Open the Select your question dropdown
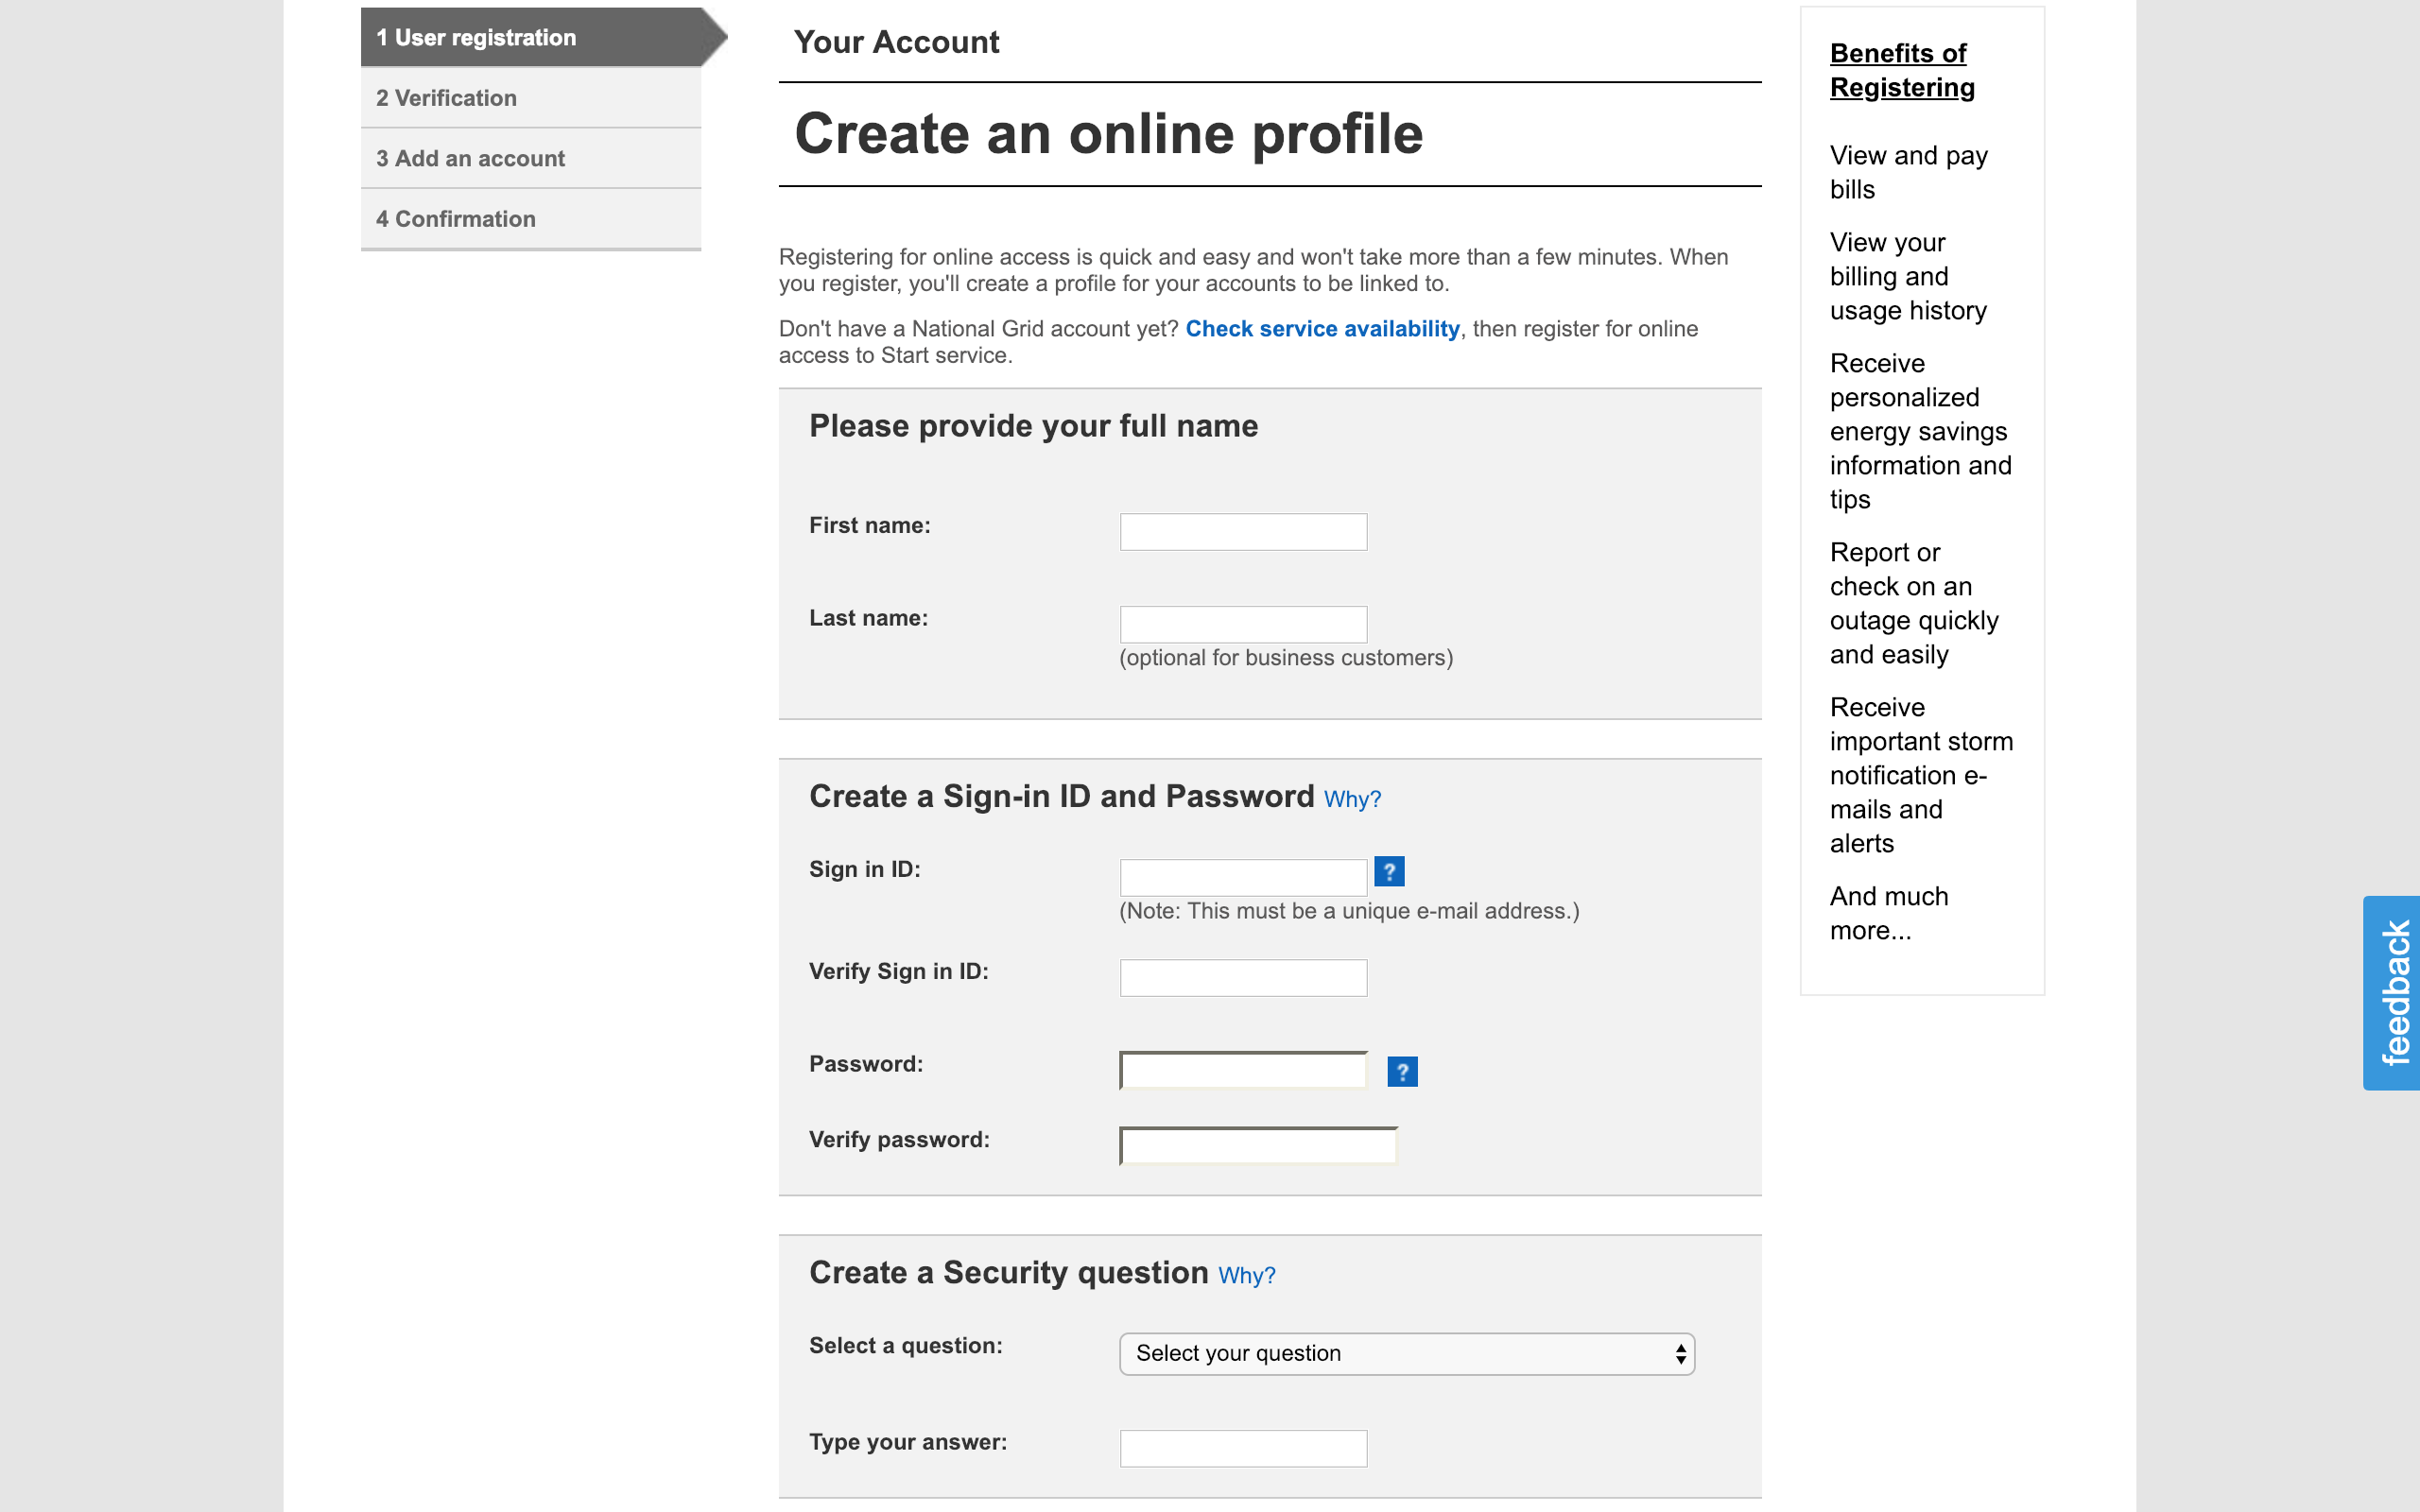The height and width of the screenshot is (1512, 2420). [x=1406, y=1354]
